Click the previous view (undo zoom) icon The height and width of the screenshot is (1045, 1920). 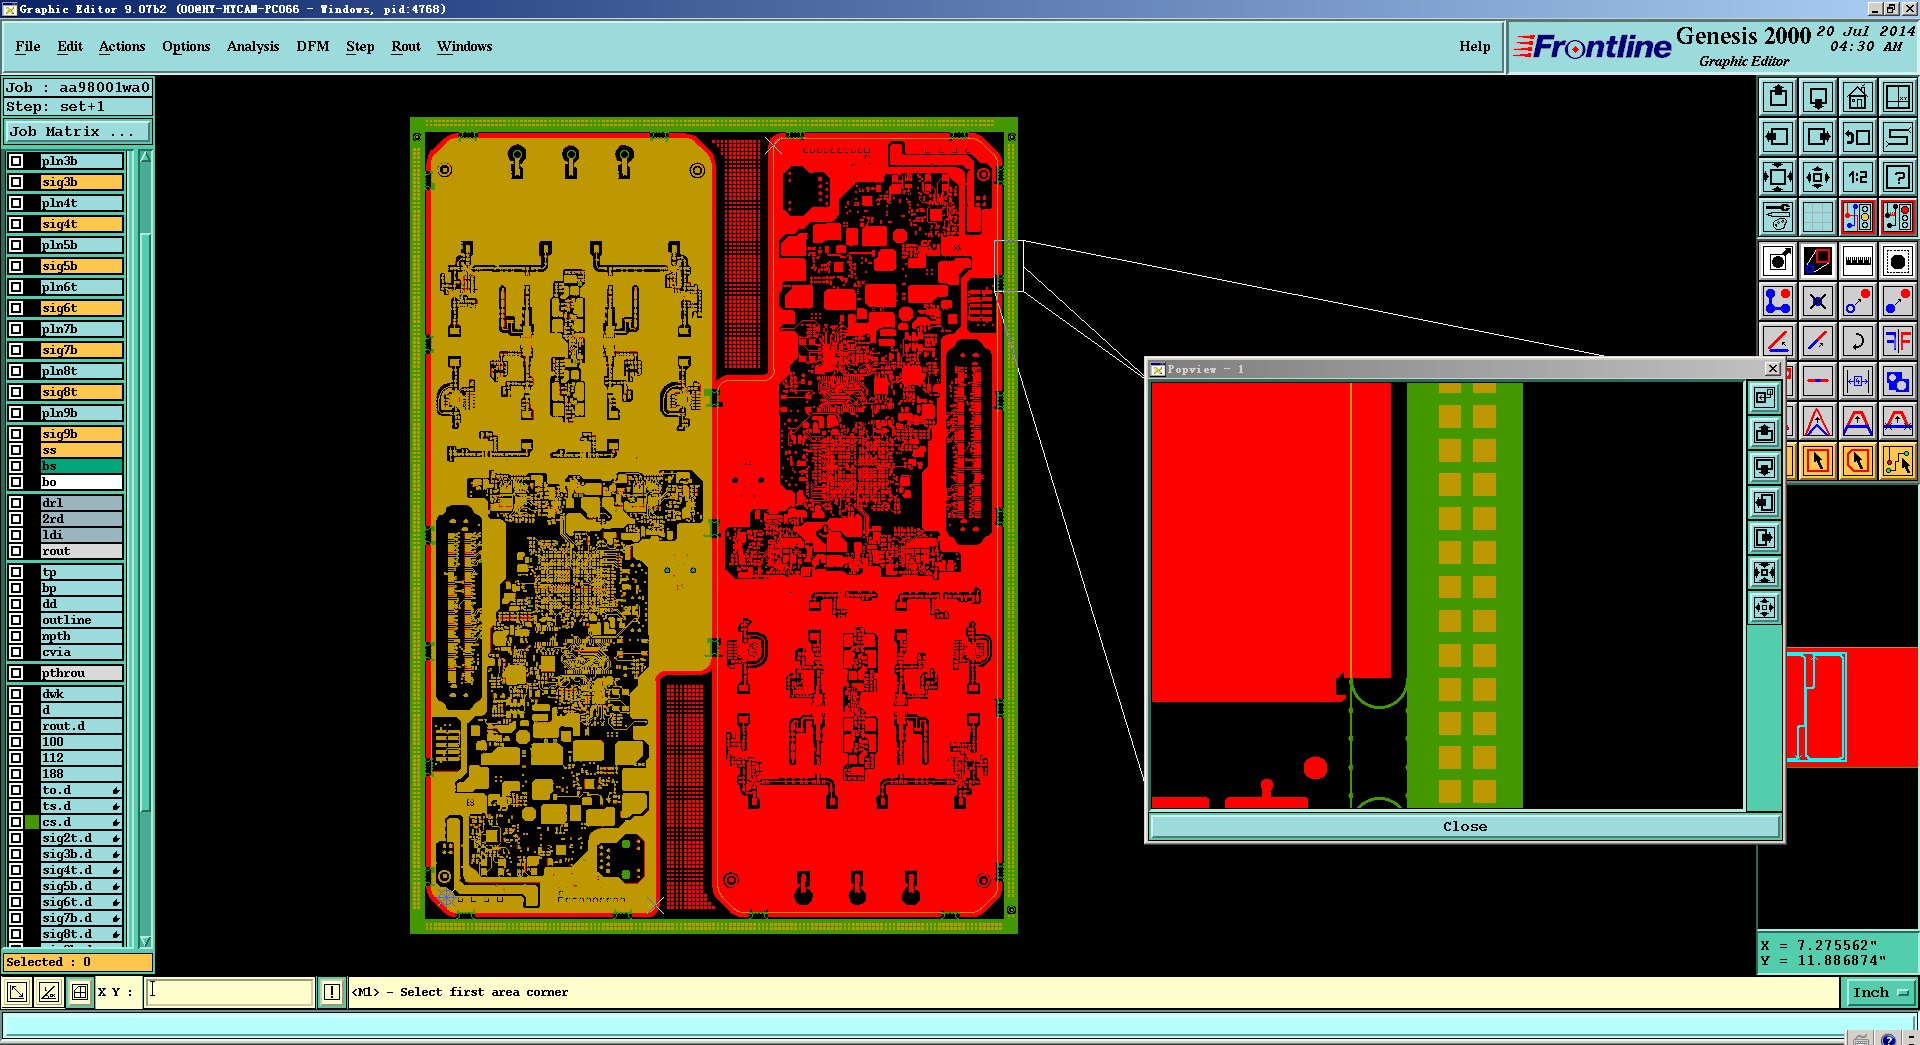(1858, 137)
